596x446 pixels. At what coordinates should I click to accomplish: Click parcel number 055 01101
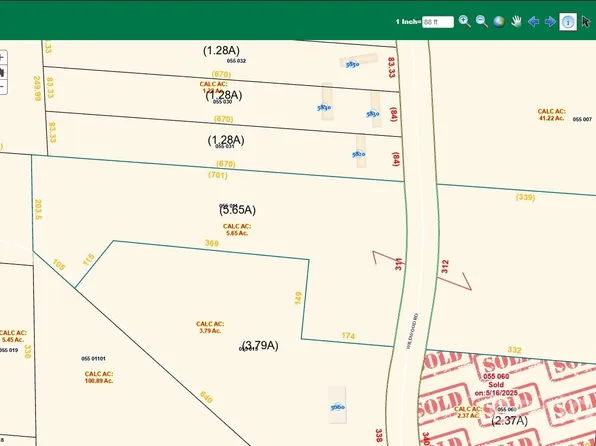(x=94, y=359)
